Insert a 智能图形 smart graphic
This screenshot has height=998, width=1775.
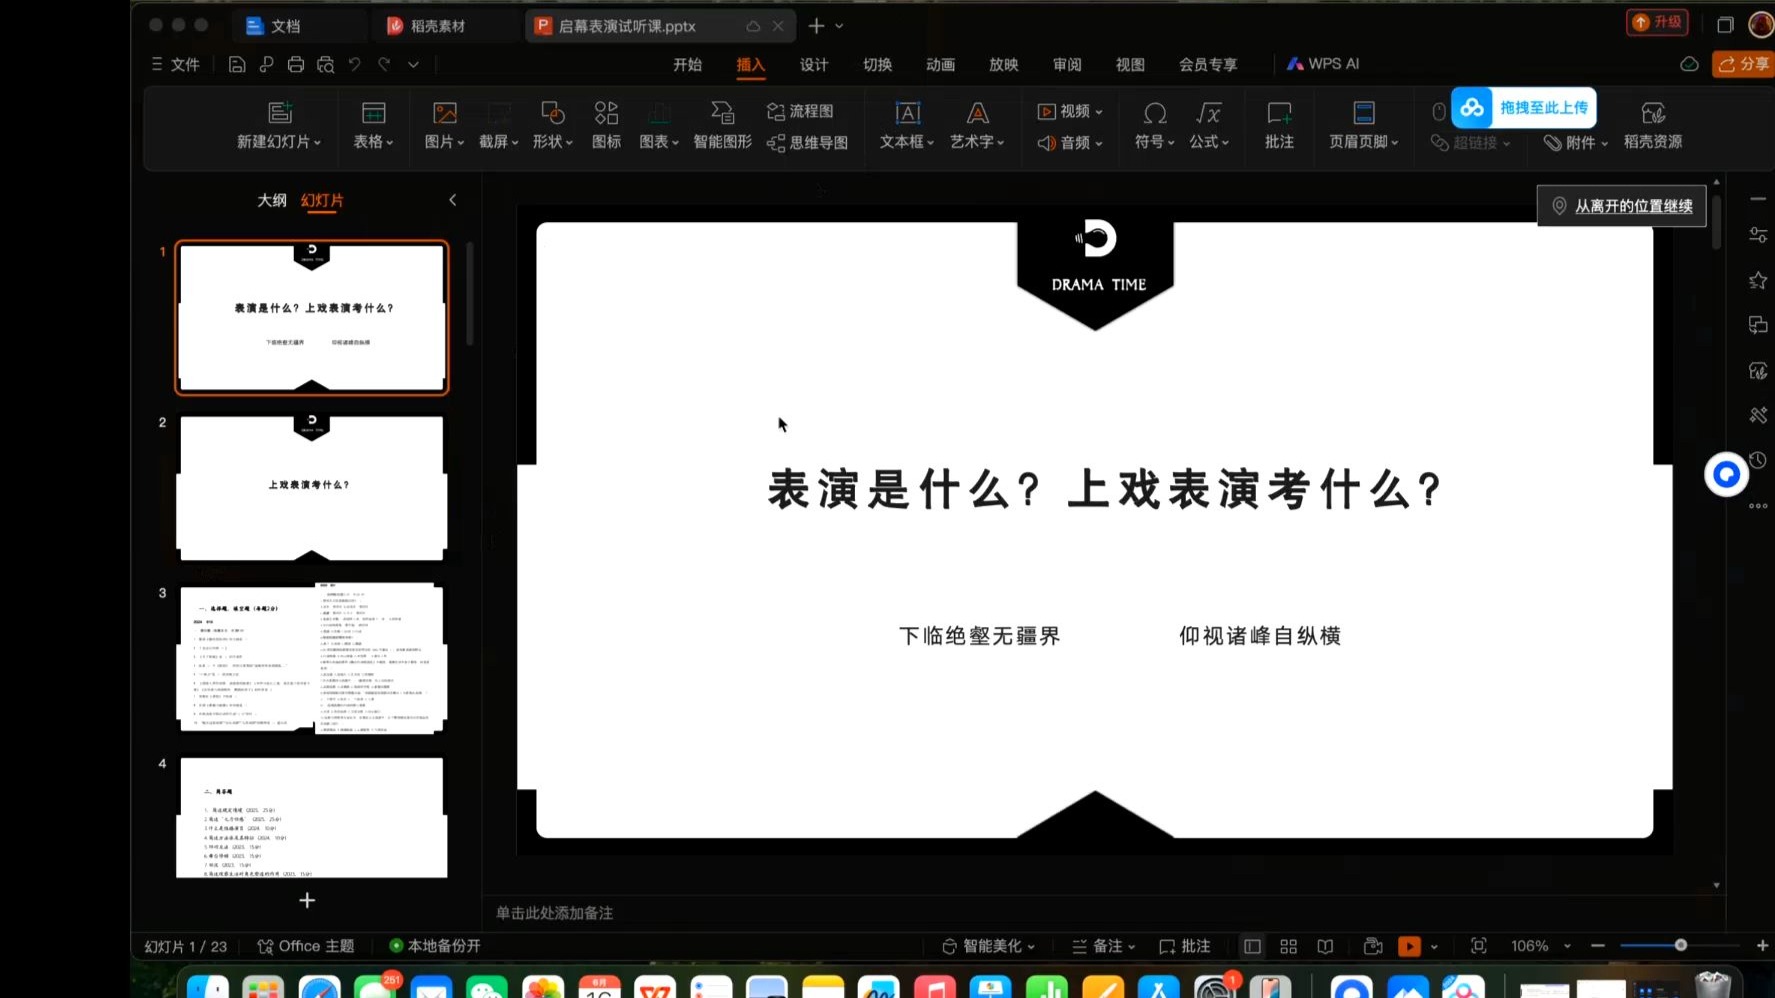(x=721, y=124)
